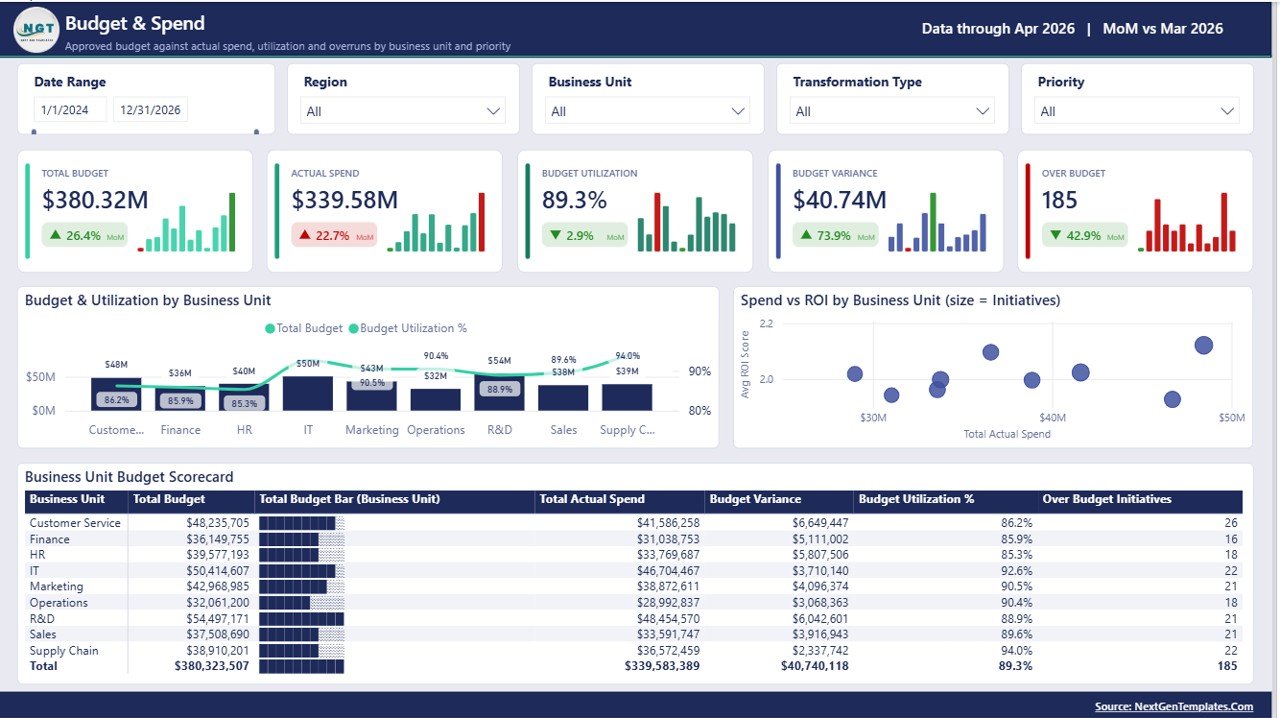
Task: Click the 185 Over Budget card value
Action: (x=1060, y=200)
